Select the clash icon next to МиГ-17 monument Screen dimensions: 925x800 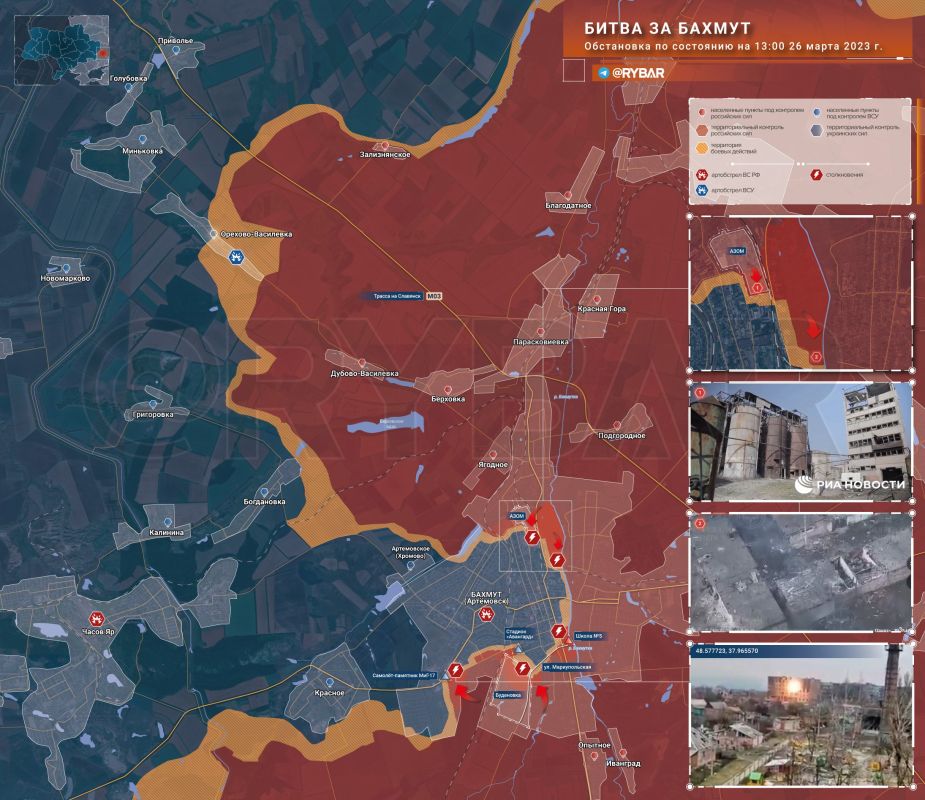coord(455,670)
